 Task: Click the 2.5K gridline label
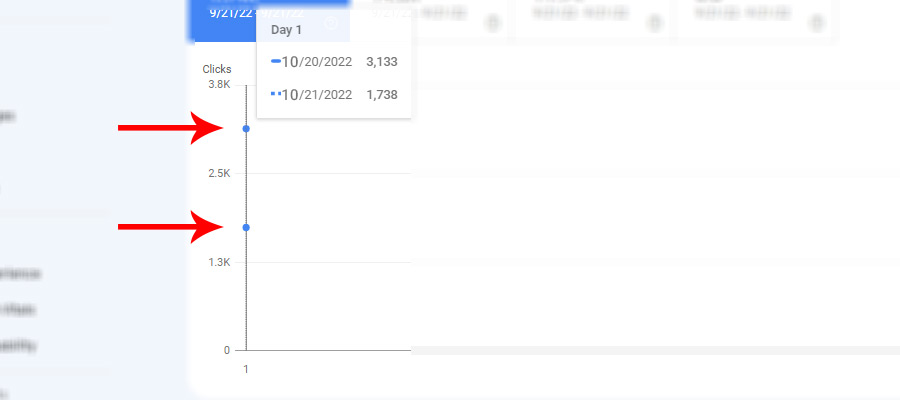point(219,173)
